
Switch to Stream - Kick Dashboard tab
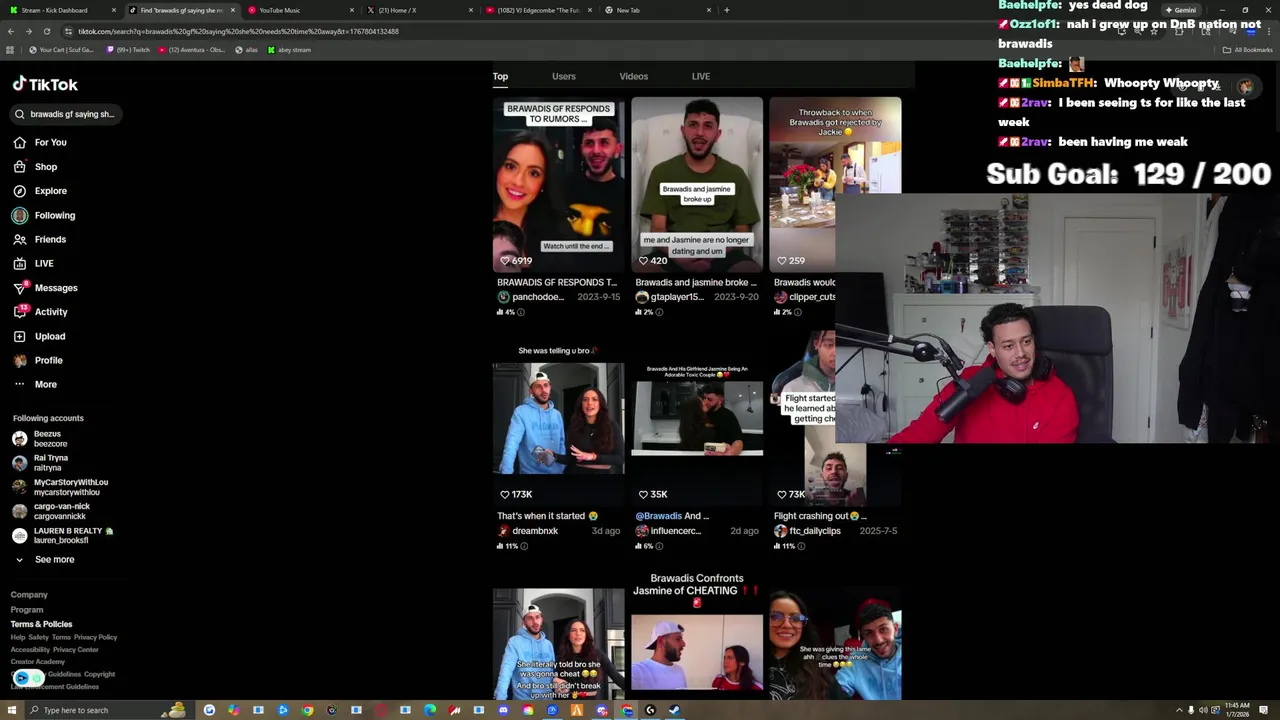(x=63, y=10)
